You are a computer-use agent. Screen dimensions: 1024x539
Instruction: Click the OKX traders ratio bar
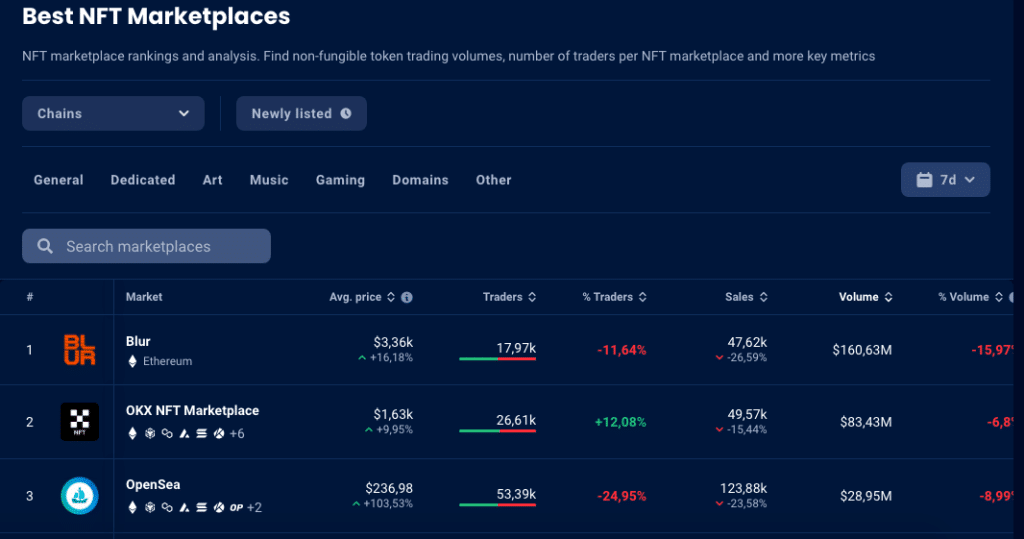point(498,431)
